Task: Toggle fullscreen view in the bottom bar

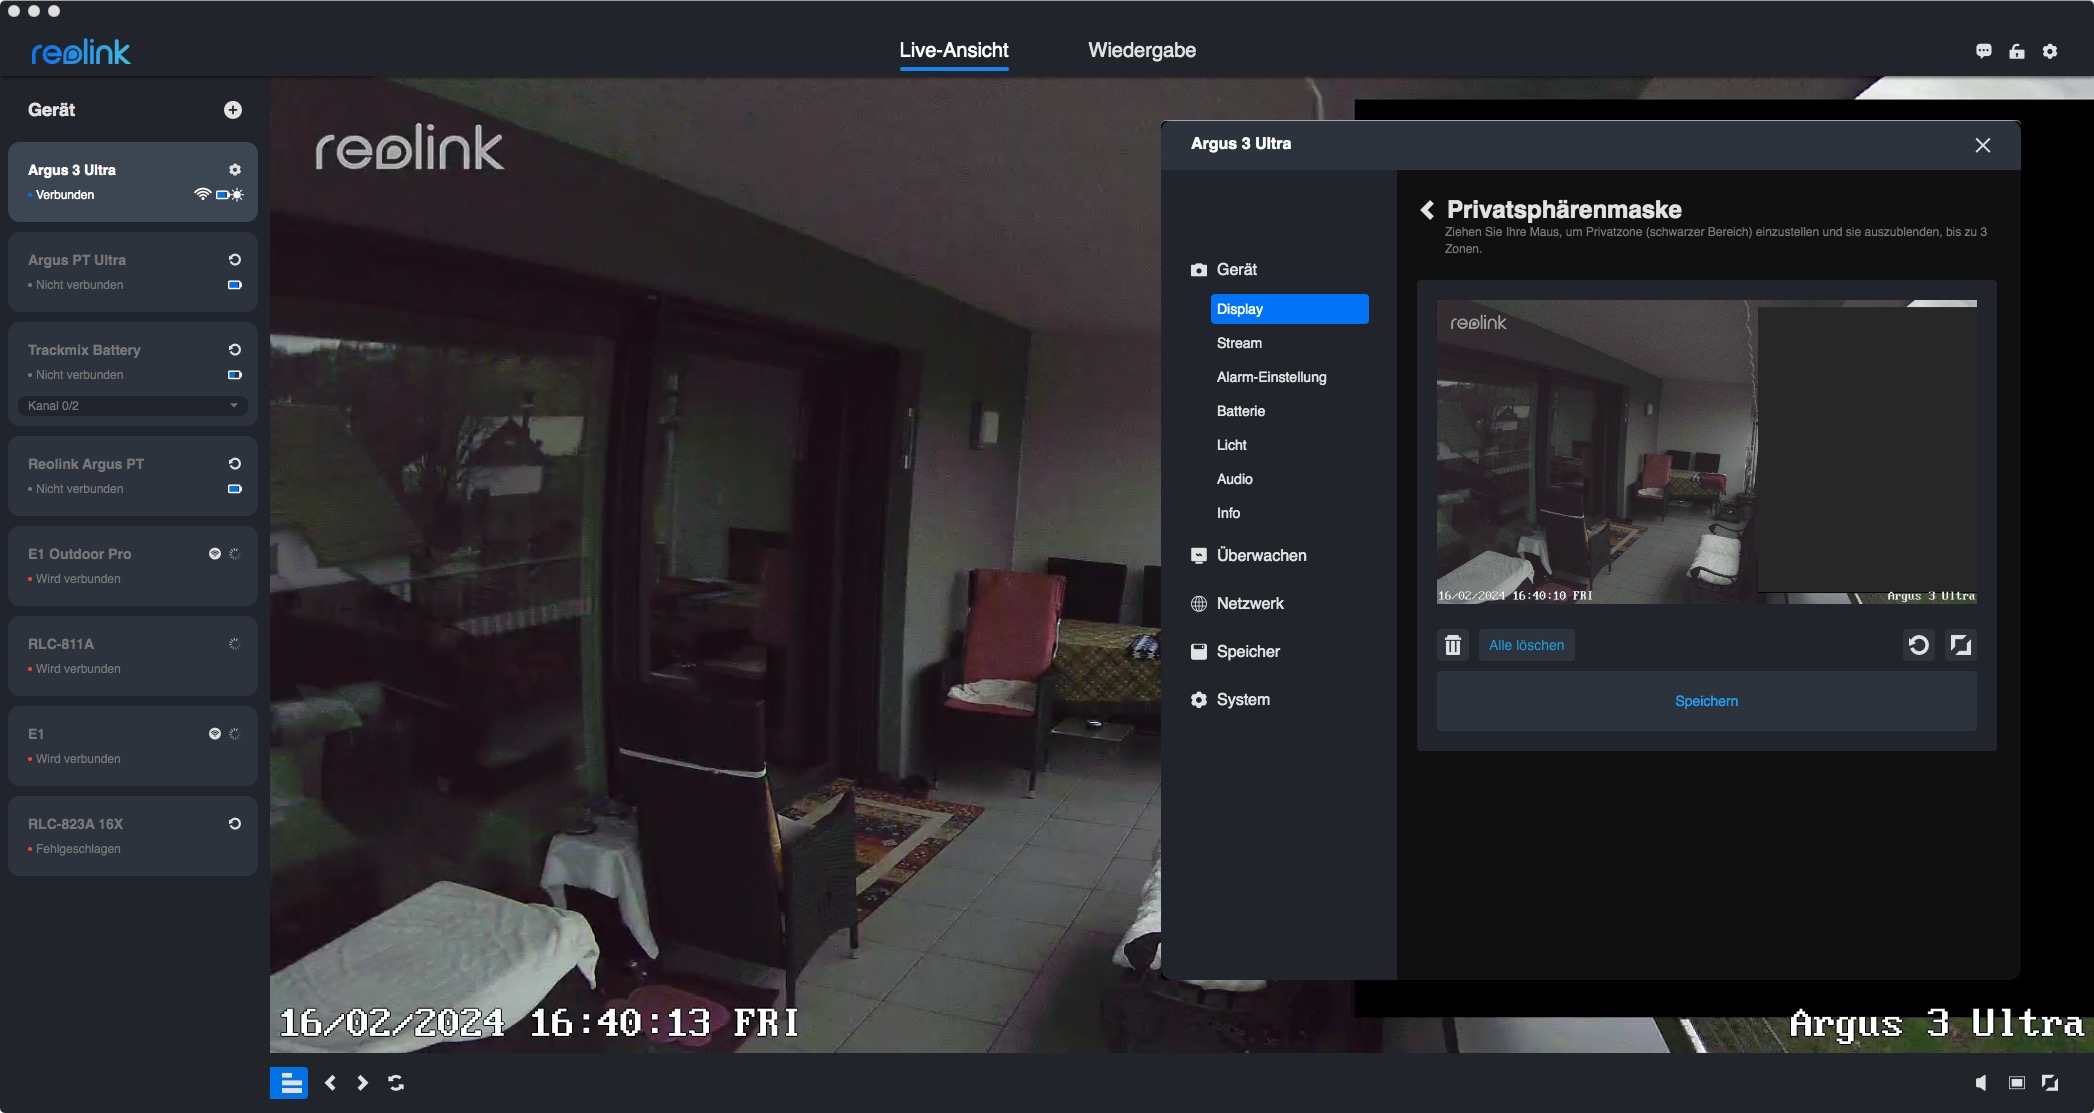Action: (2050, 1083)
